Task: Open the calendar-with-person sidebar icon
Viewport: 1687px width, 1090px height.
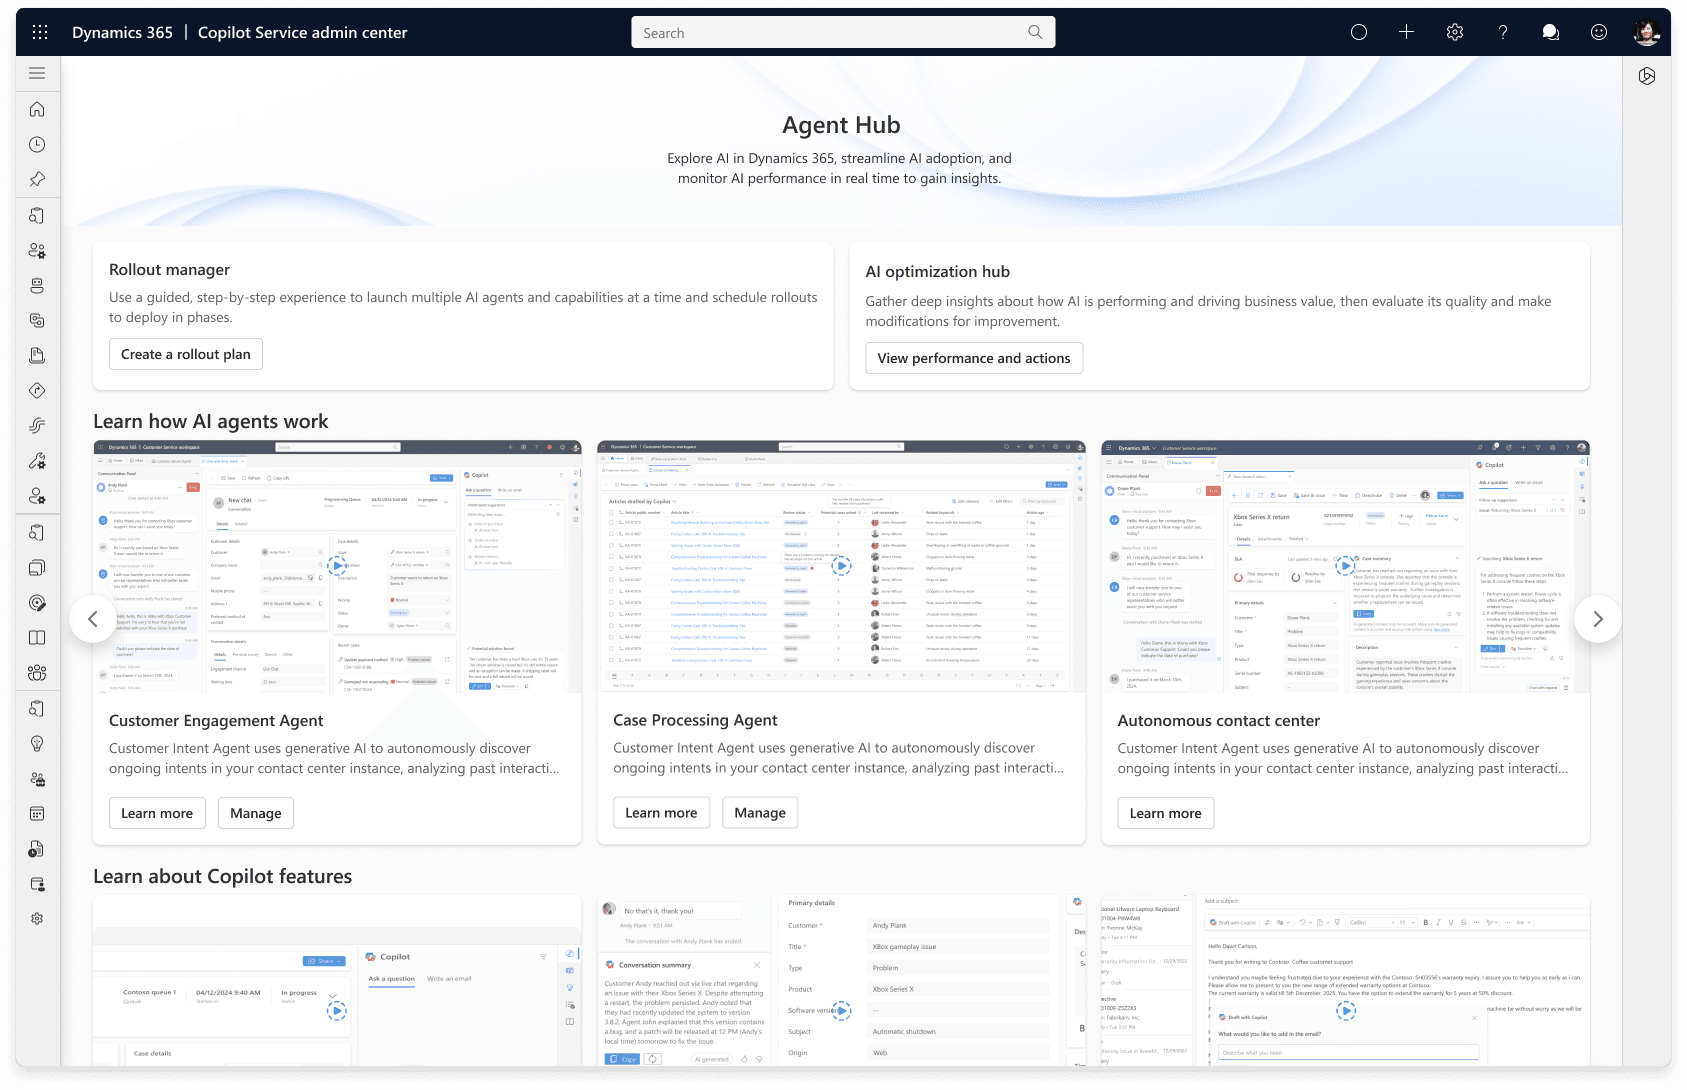Action: click(x=37, y=884)
